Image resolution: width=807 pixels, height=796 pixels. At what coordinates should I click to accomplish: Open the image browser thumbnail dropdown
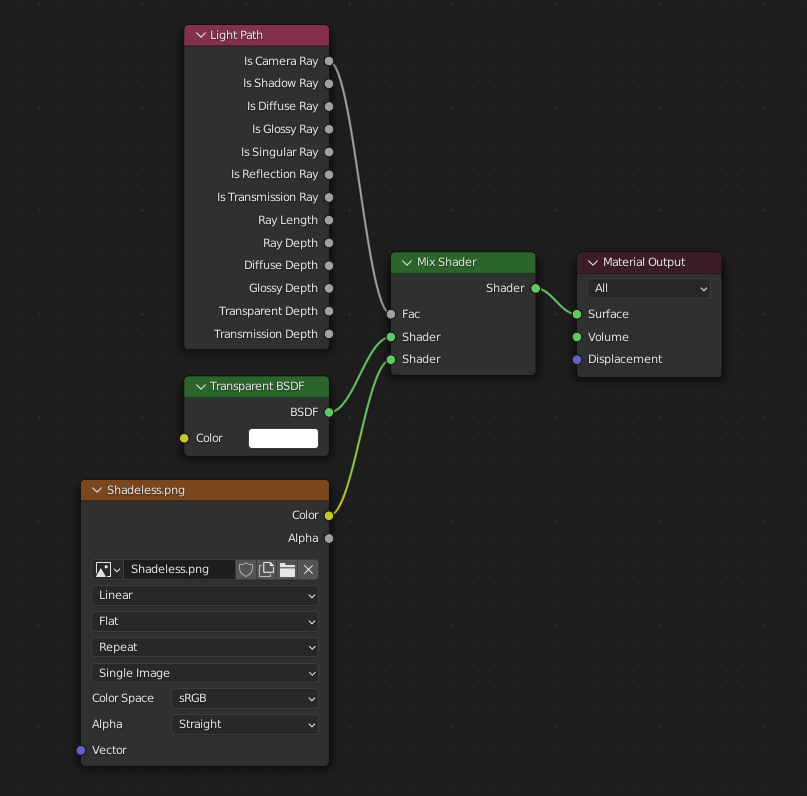tap(107, 569)
